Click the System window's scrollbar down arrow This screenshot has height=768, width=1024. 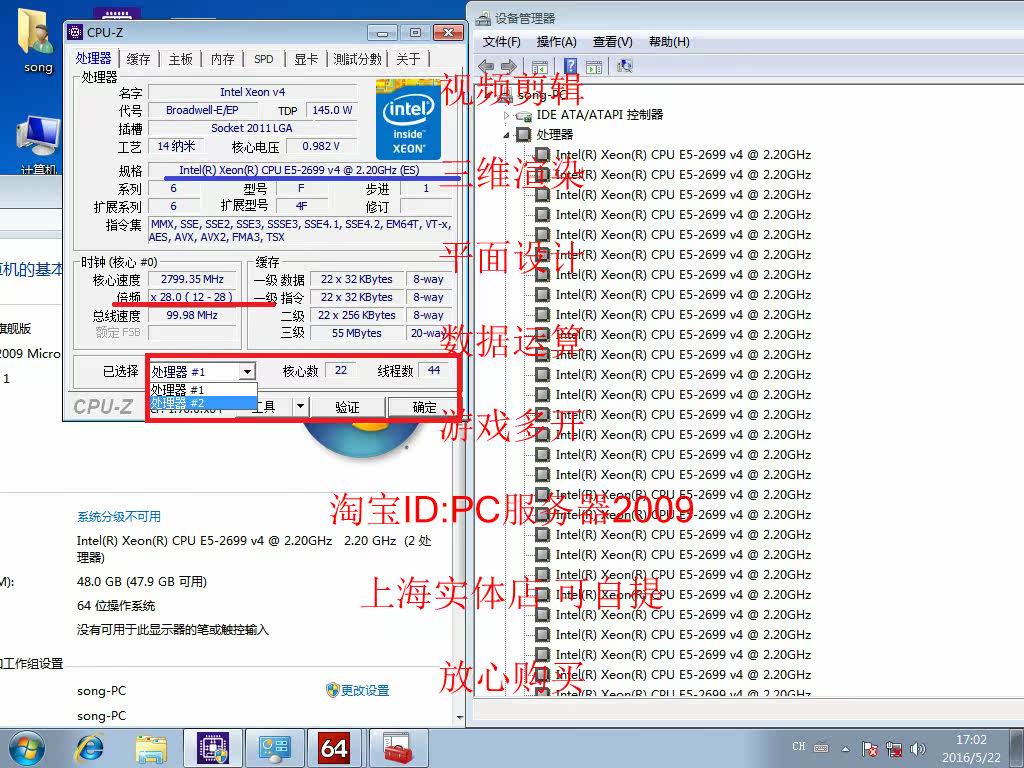460,717
